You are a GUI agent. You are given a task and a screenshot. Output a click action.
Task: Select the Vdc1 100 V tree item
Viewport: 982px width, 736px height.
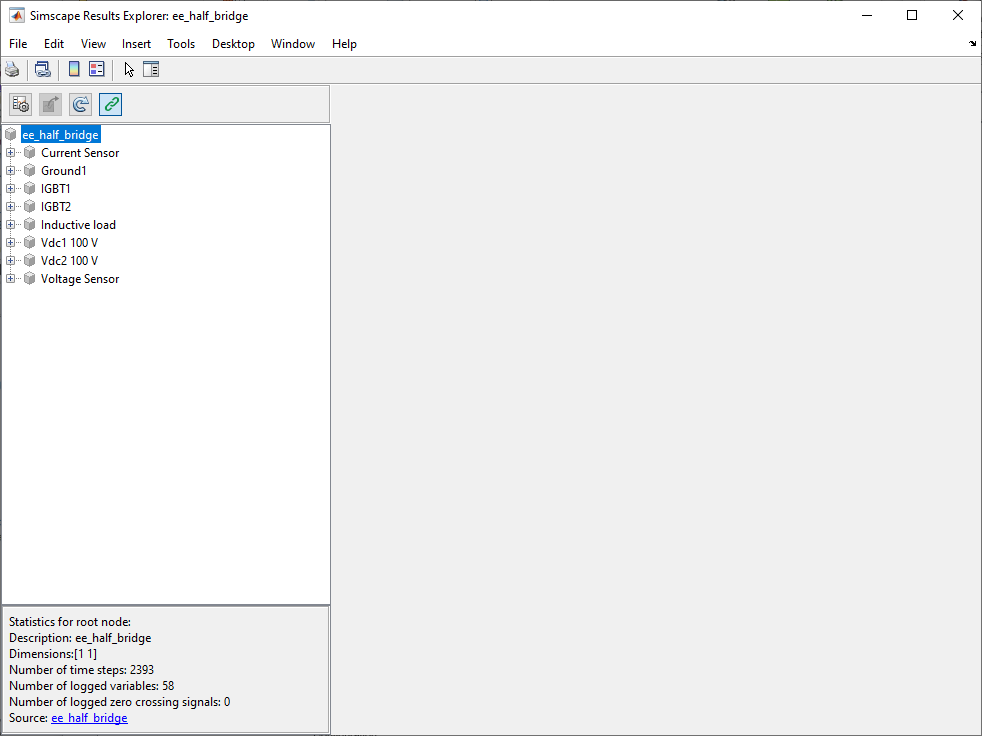[x=69, y=243]
